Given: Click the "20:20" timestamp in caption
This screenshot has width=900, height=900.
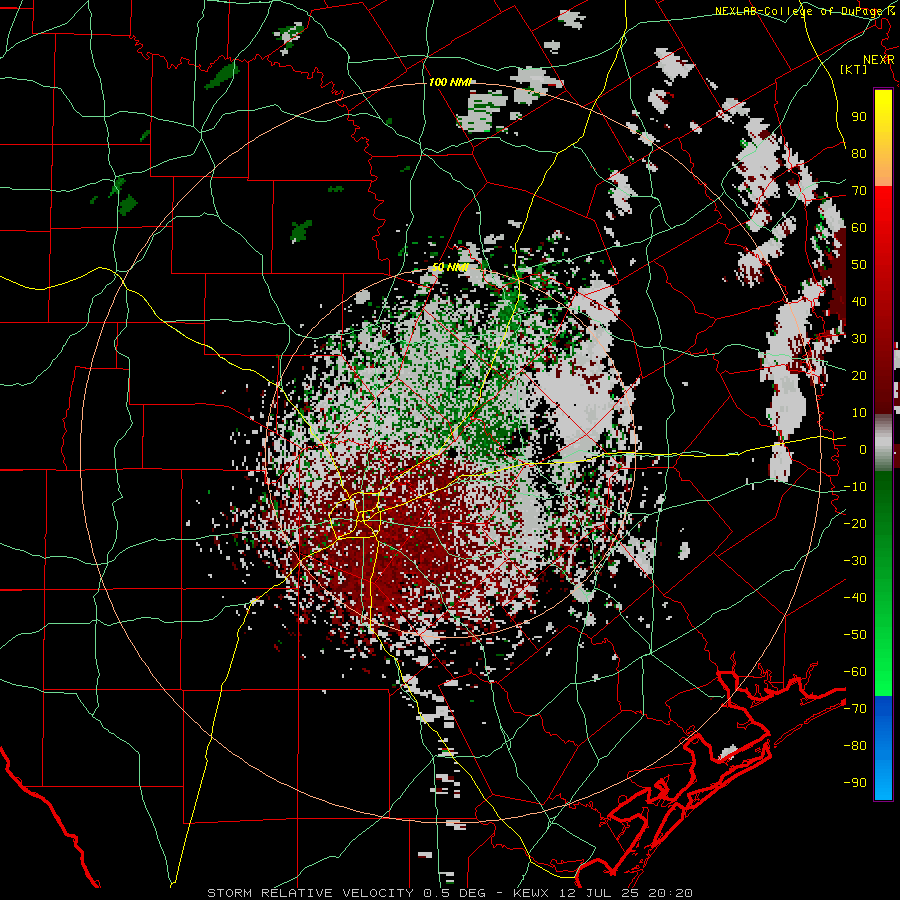Looking at the screenshot, I should coord(672,893).
